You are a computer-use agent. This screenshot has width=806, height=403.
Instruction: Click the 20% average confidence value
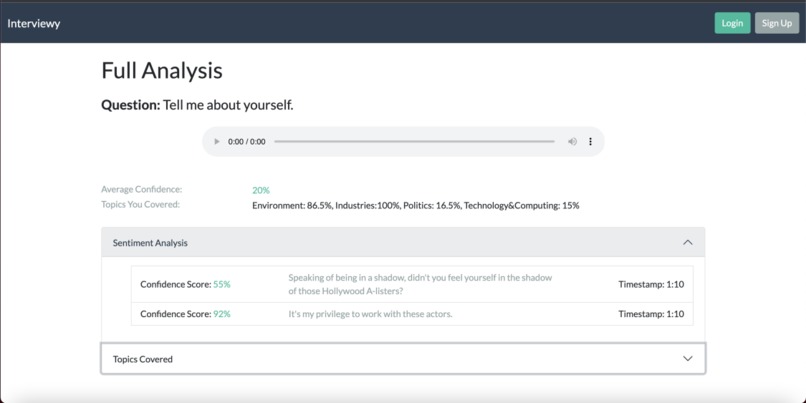[x=261, y=190]
